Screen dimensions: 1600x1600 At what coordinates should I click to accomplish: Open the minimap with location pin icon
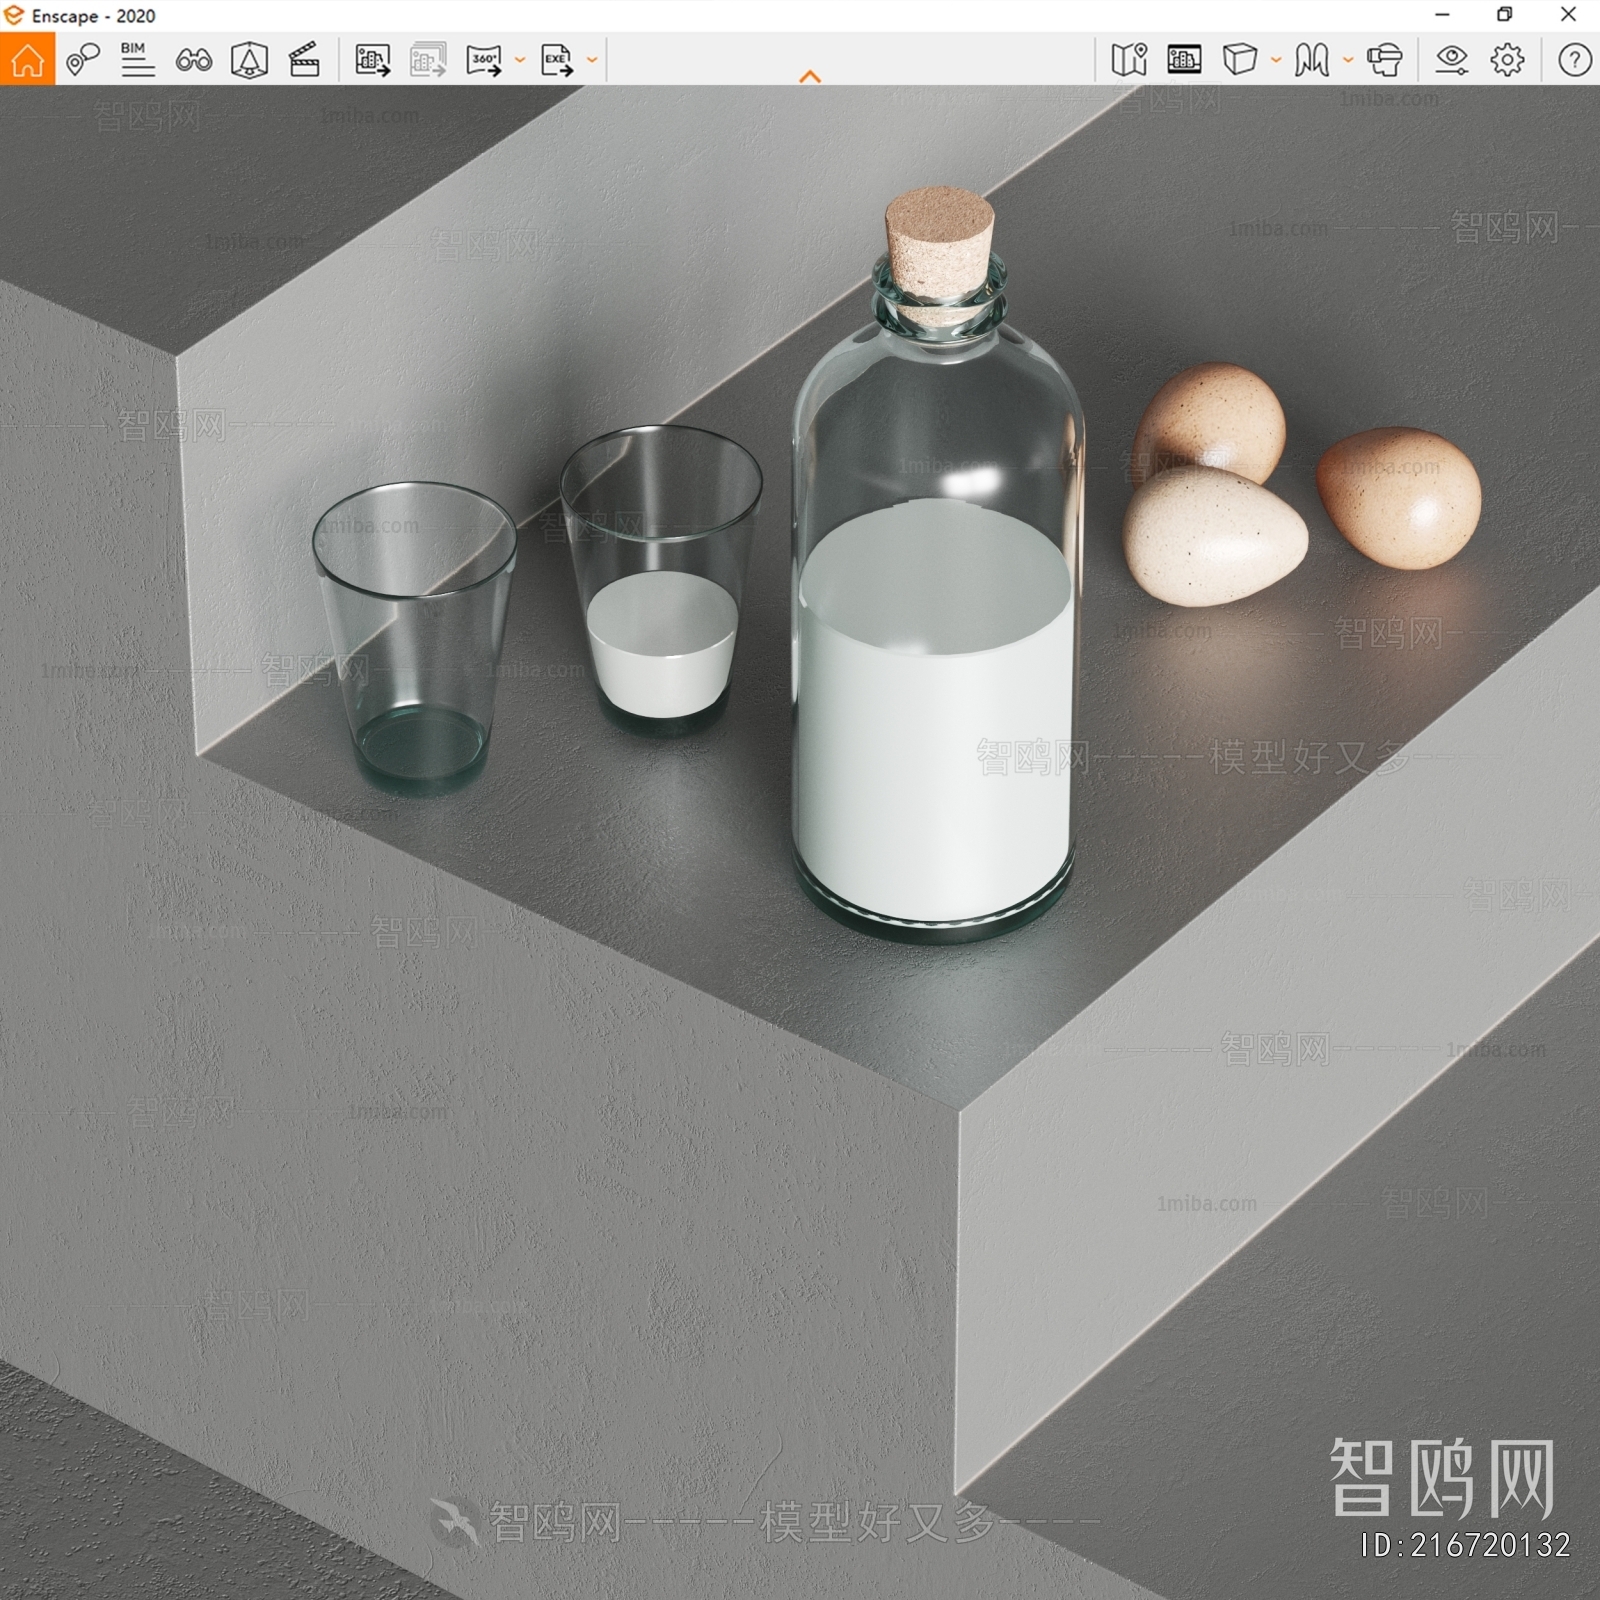pyautogui.click(x=1129, y=60)
